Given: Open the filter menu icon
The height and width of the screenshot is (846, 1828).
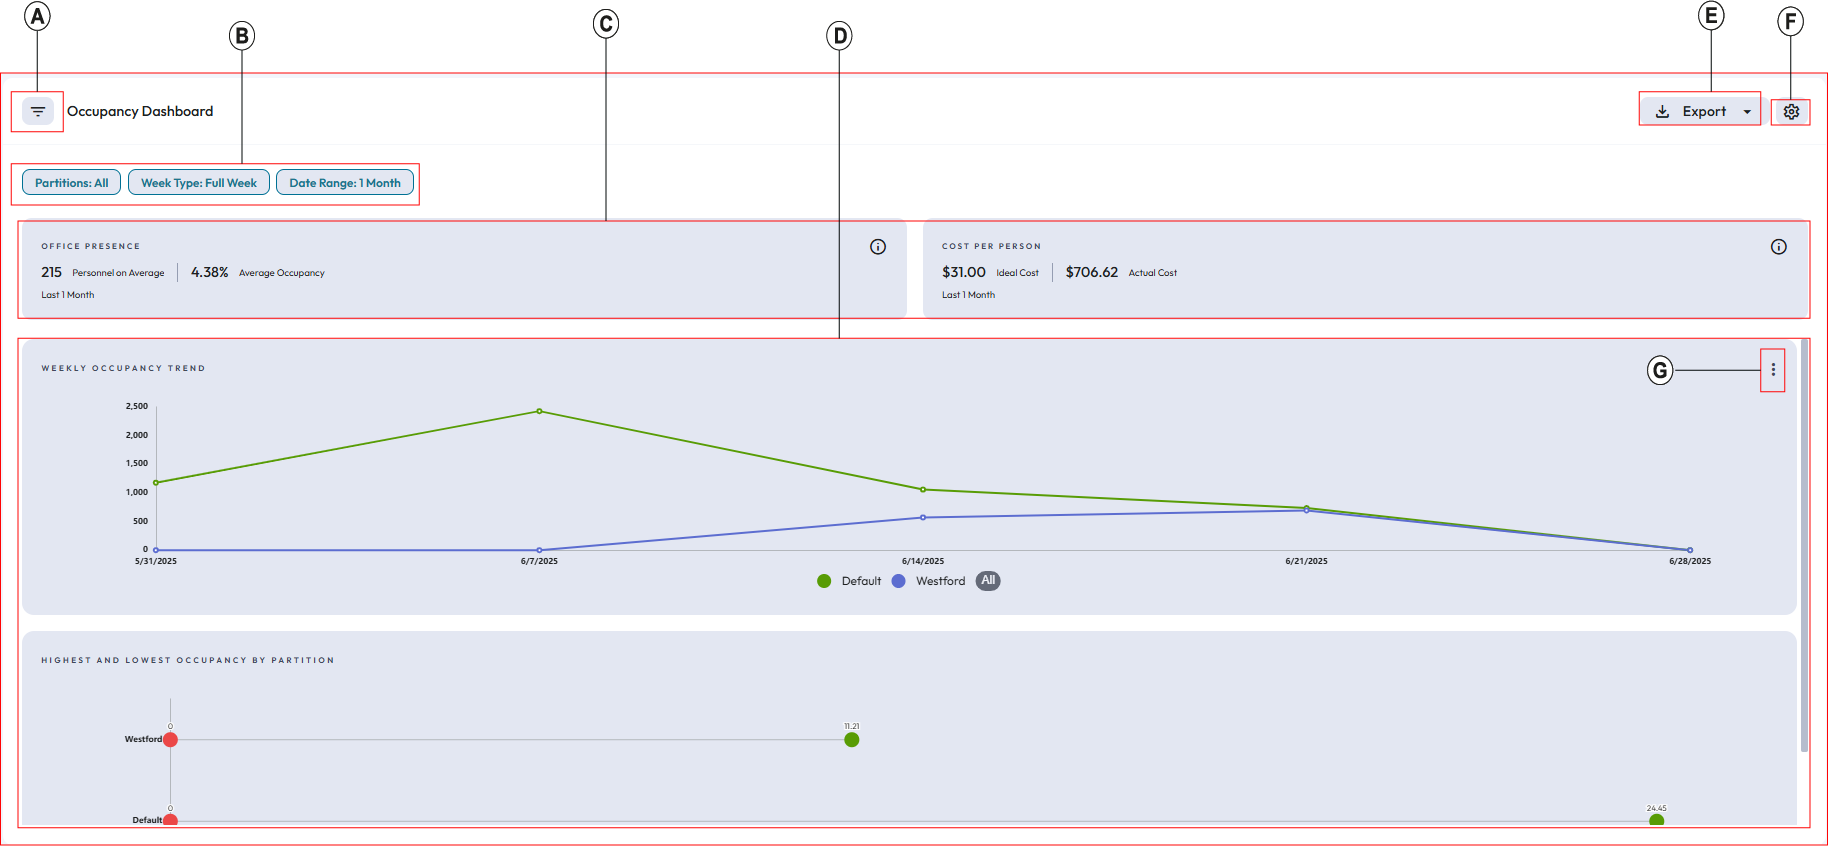Looking at the screenshot, I should 38,111.
